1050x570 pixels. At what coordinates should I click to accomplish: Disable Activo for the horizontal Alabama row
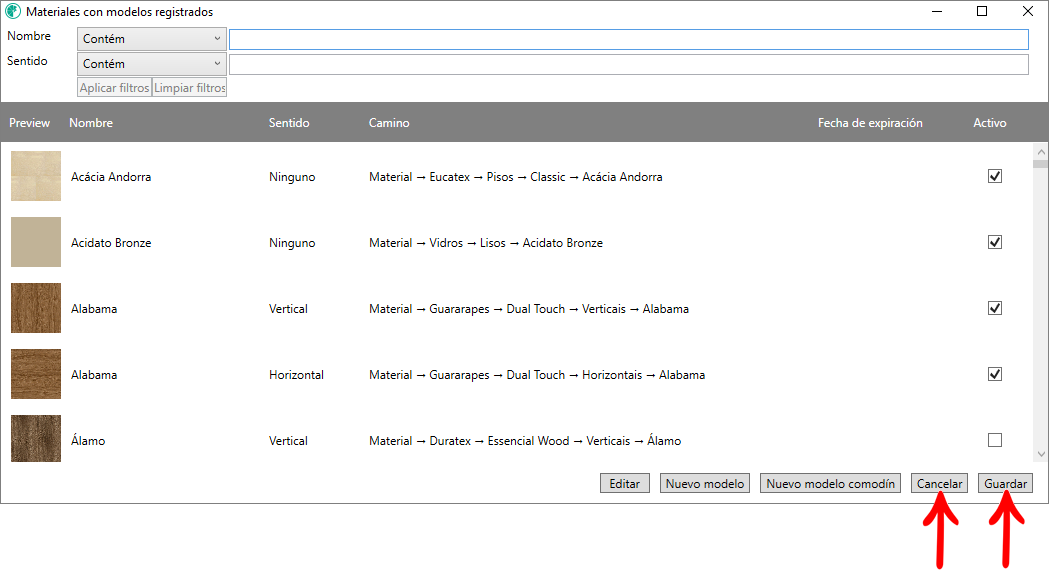coord(994,374)
